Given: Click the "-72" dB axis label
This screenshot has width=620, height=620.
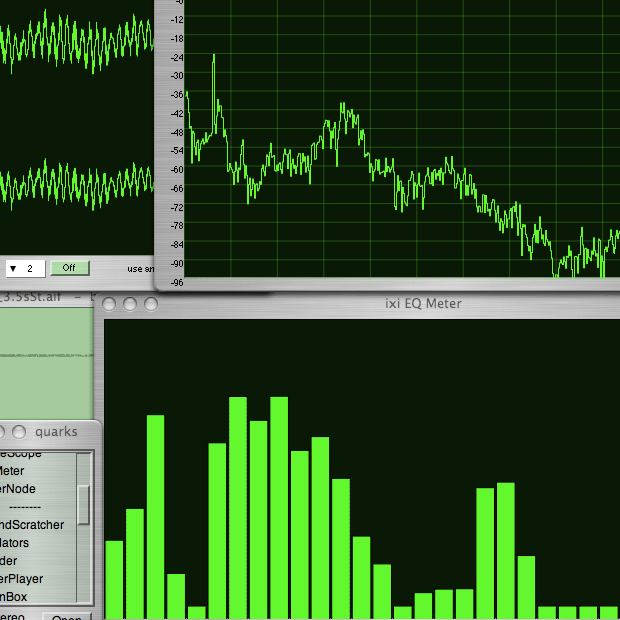Looking at the screenshot, I should (177, 207).
